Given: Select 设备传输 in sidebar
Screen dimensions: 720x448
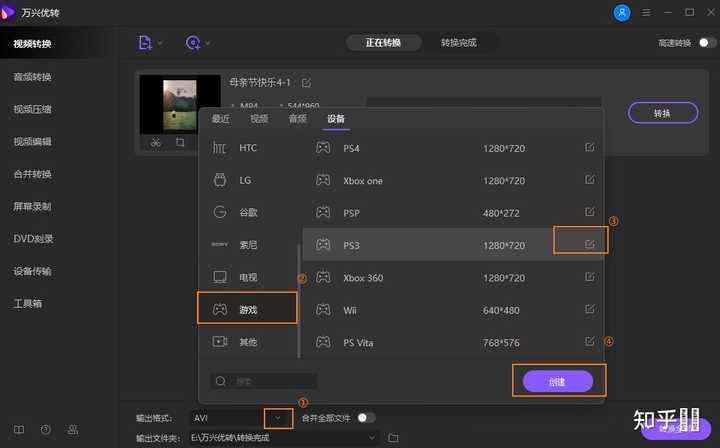Looking at the screenshot, I should coord(32,271).
